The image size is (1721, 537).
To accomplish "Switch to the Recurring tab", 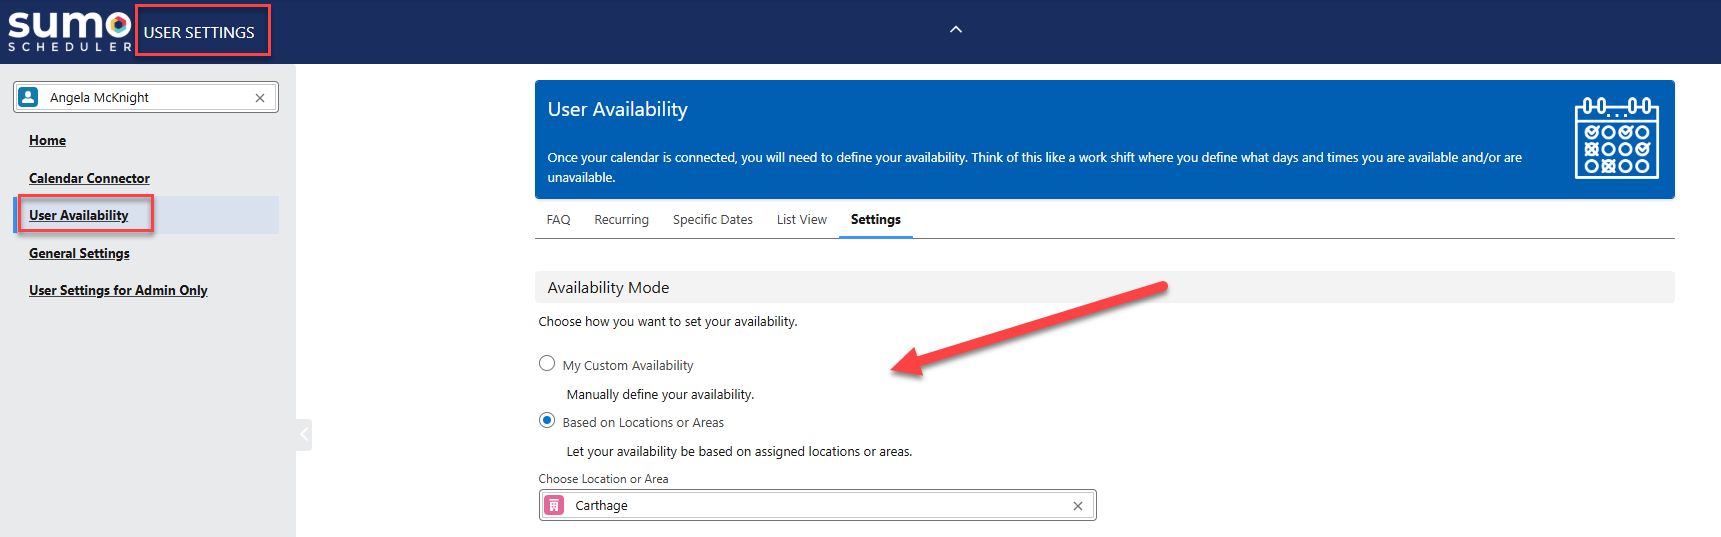I will coord(621,220).
